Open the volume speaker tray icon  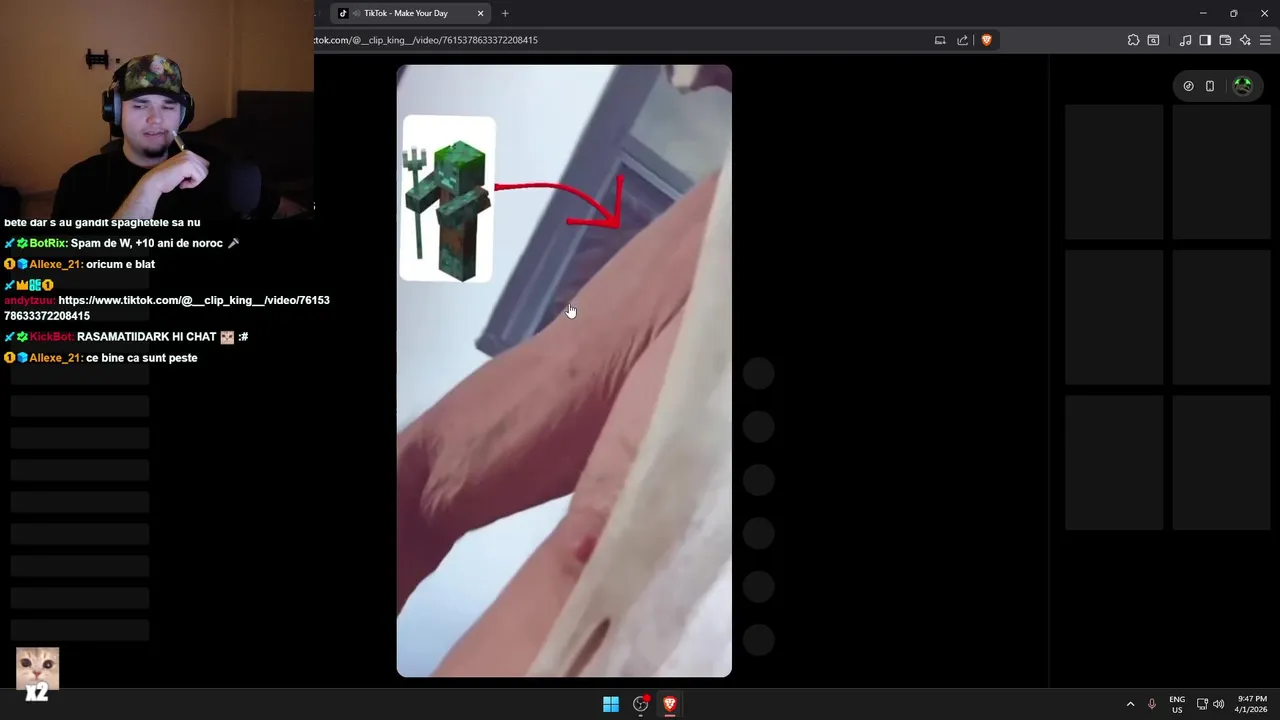pyautogui.click(x=1218, y=704)
